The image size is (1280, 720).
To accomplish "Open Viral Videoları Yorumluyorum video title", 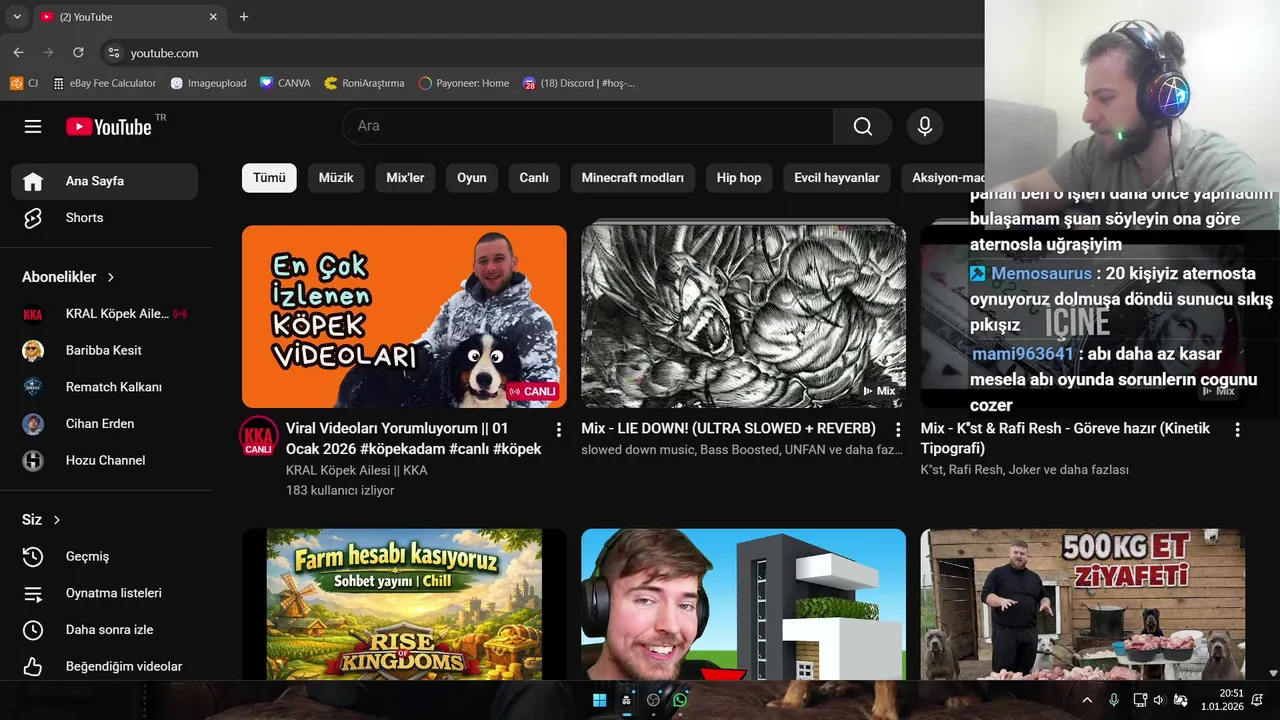I will tap(414, 438).
